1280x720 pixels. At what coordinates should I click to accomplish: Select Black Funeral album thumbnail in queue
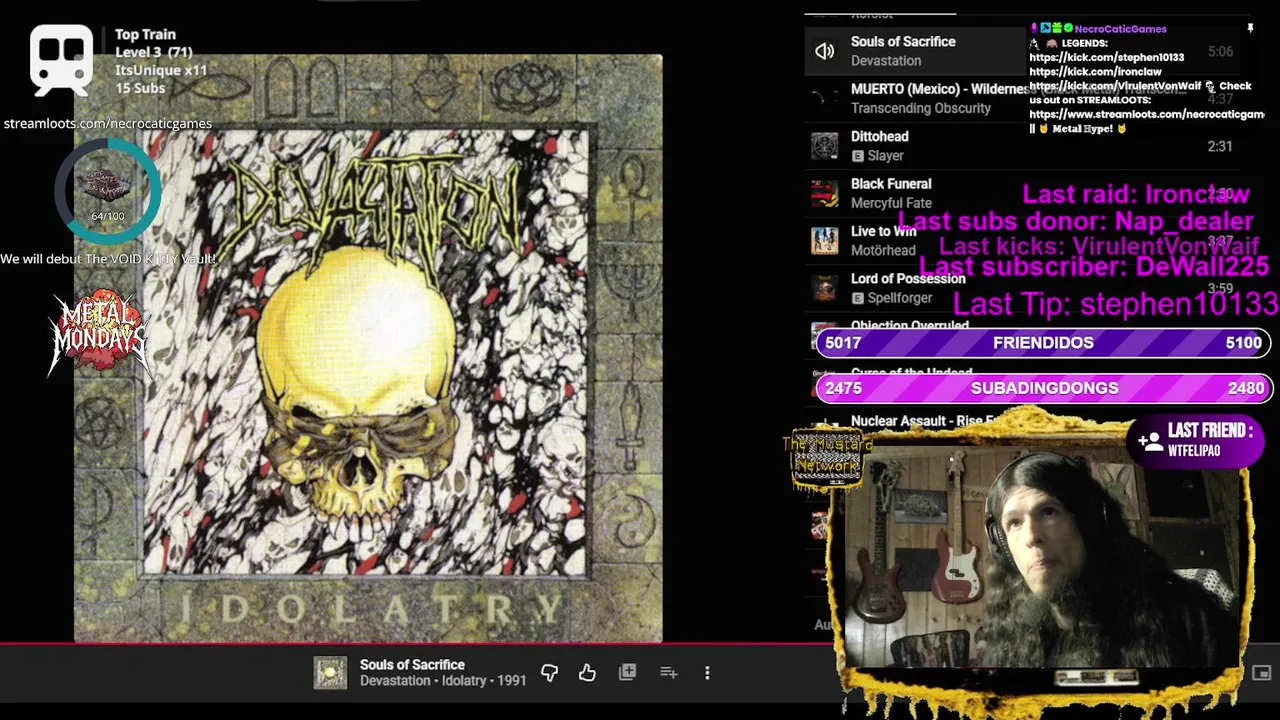point(825,193)
